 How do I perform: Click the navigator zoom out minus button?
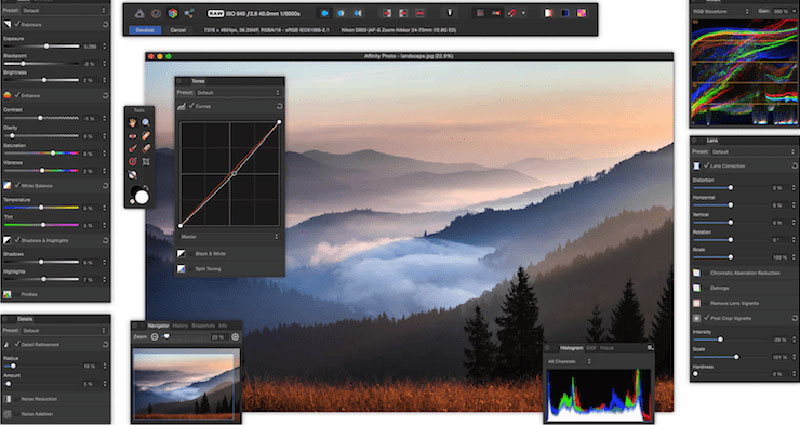[154, 337]
